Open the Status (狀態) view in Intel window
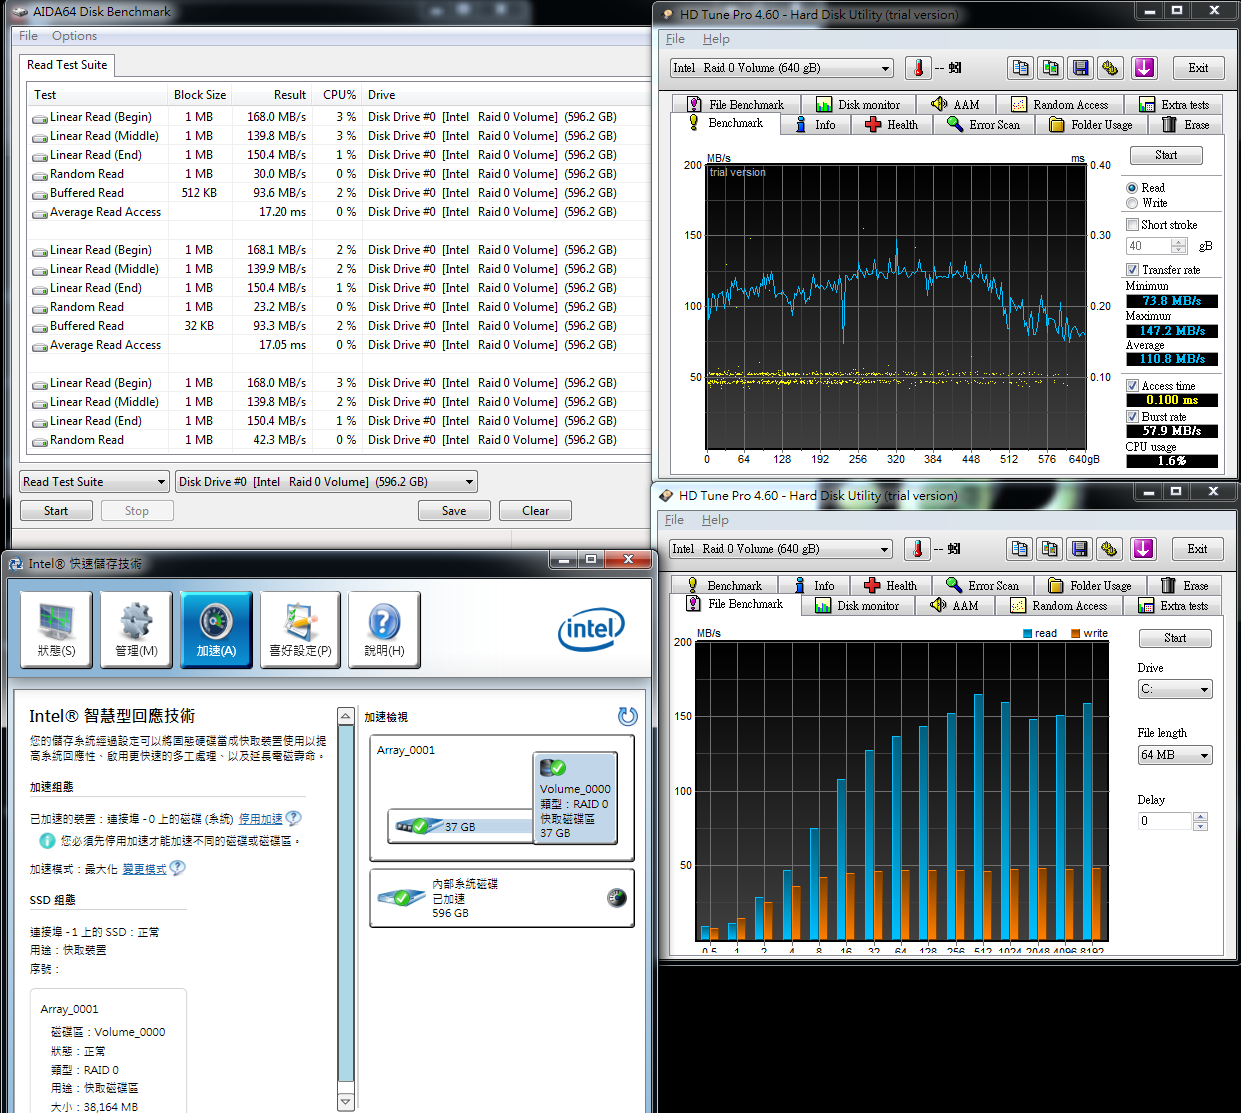 point(56,629)
